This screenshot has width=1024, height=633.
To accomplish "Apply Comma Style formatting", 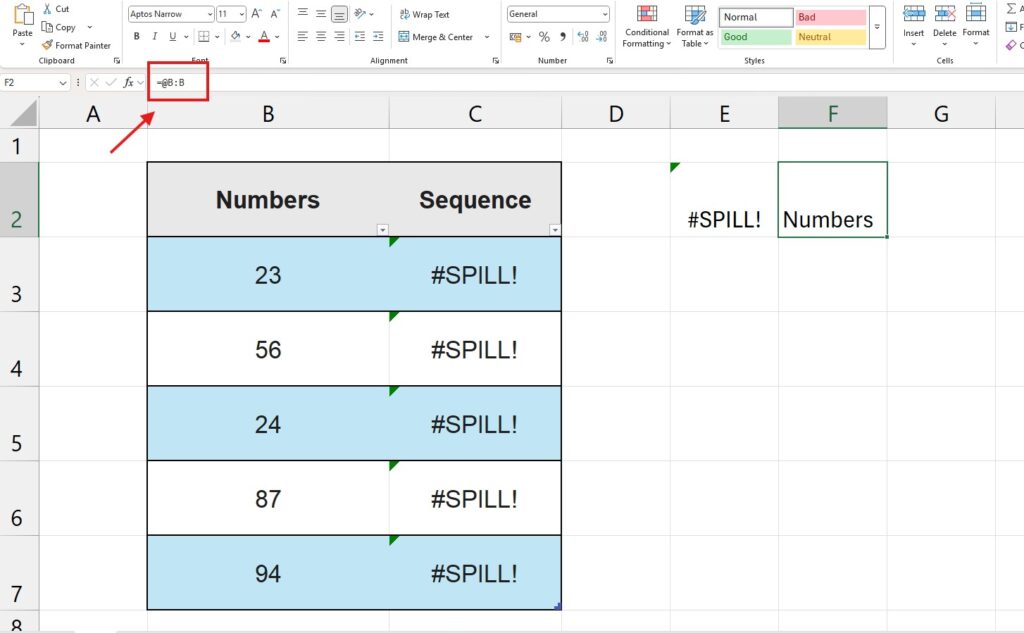I will 563,36.
